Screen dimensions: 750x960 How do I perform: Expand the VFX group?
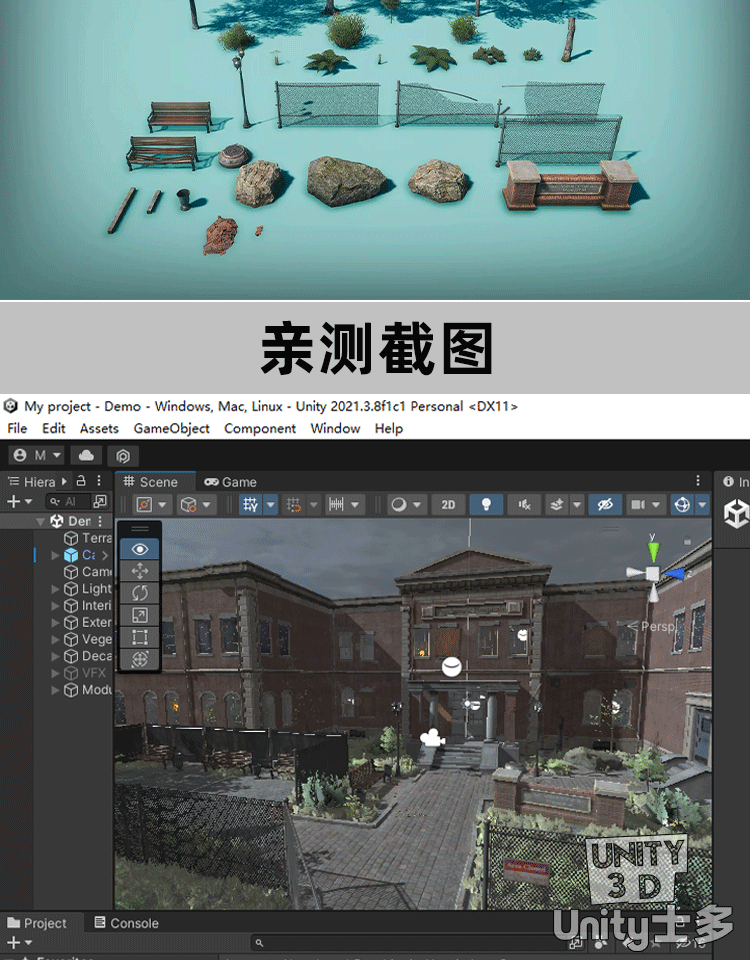(x=55, y=673)
